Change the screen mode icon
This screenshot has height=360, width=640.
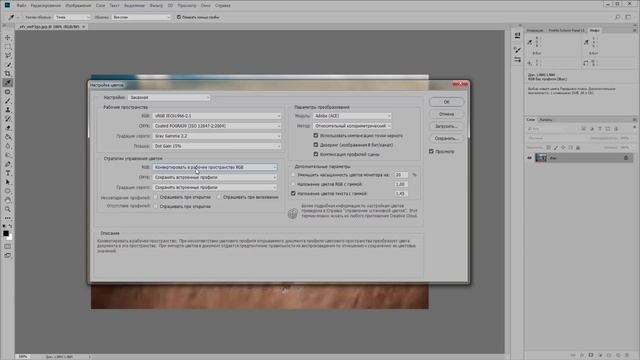(8, 256)
